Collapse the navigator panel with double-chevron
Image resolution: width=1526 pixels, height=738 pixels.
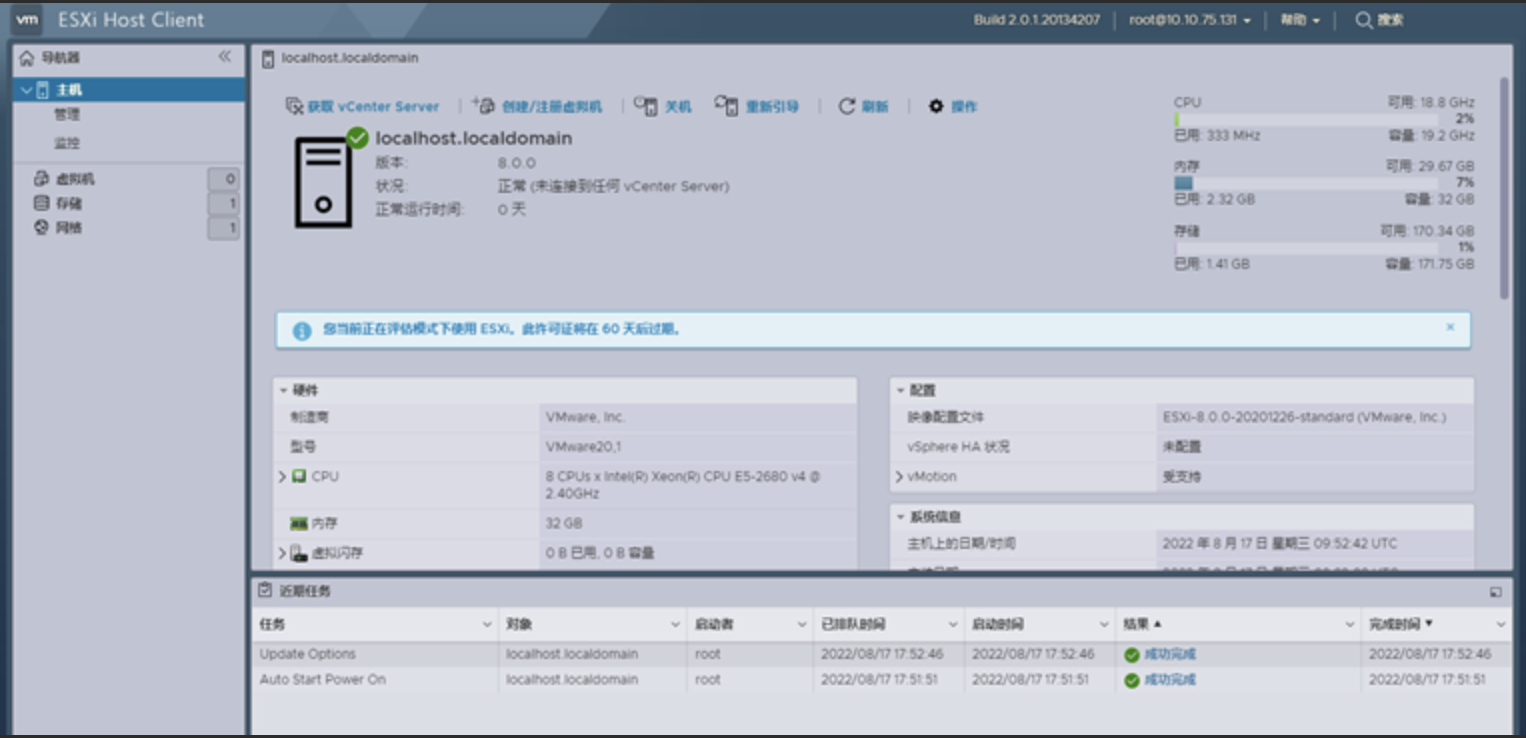tap(224, 57)
